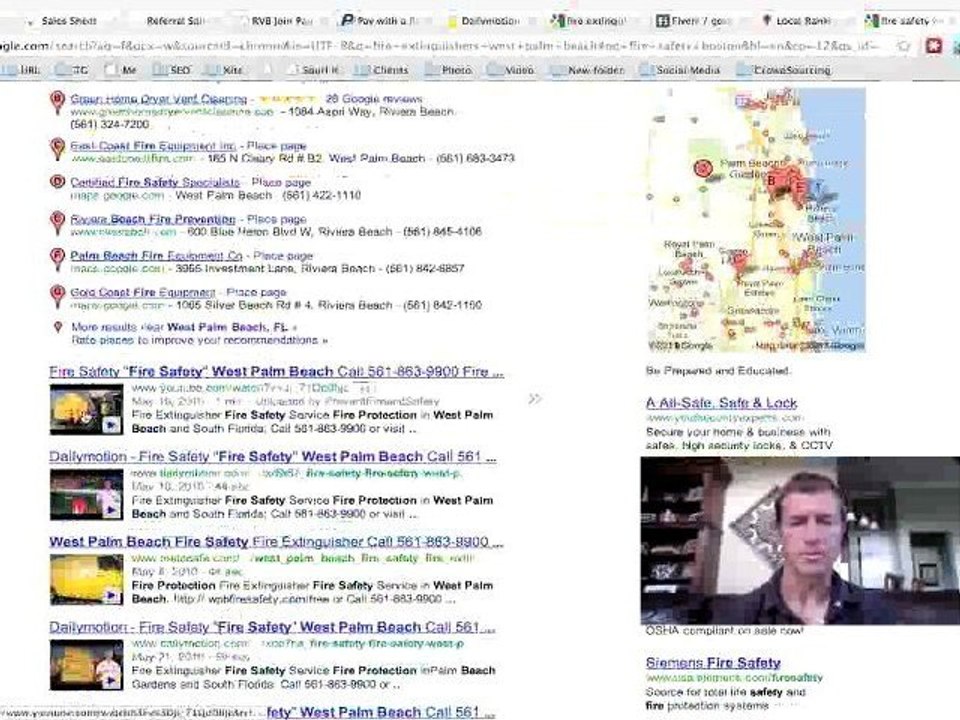Image resolution: width=960 pixels, height=720 pixels.
Task: Click the Clients bookmark folder icon
Action: click(x=362, y=70)
